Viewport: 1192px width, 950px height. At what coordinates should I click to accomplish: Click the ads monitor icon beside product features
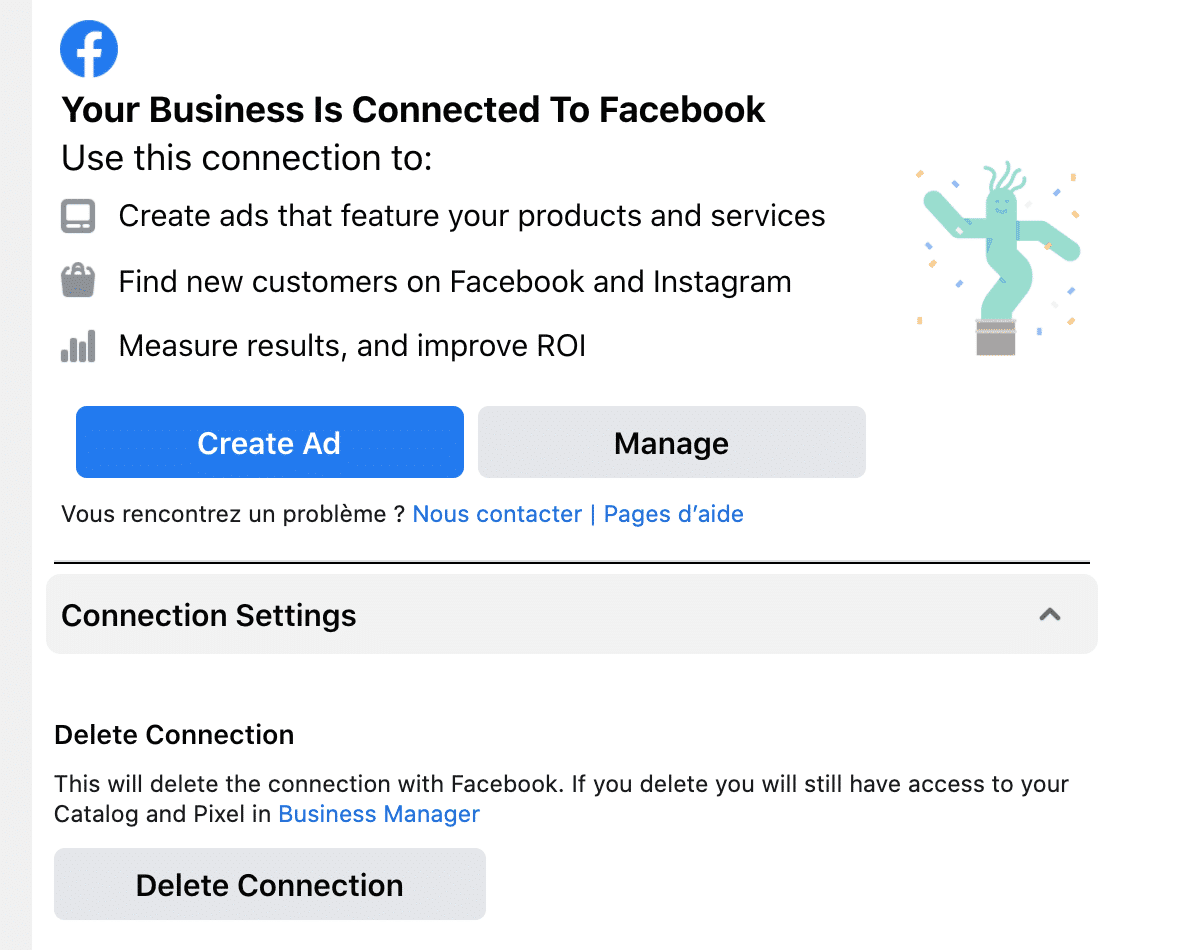tap(78, 215)
